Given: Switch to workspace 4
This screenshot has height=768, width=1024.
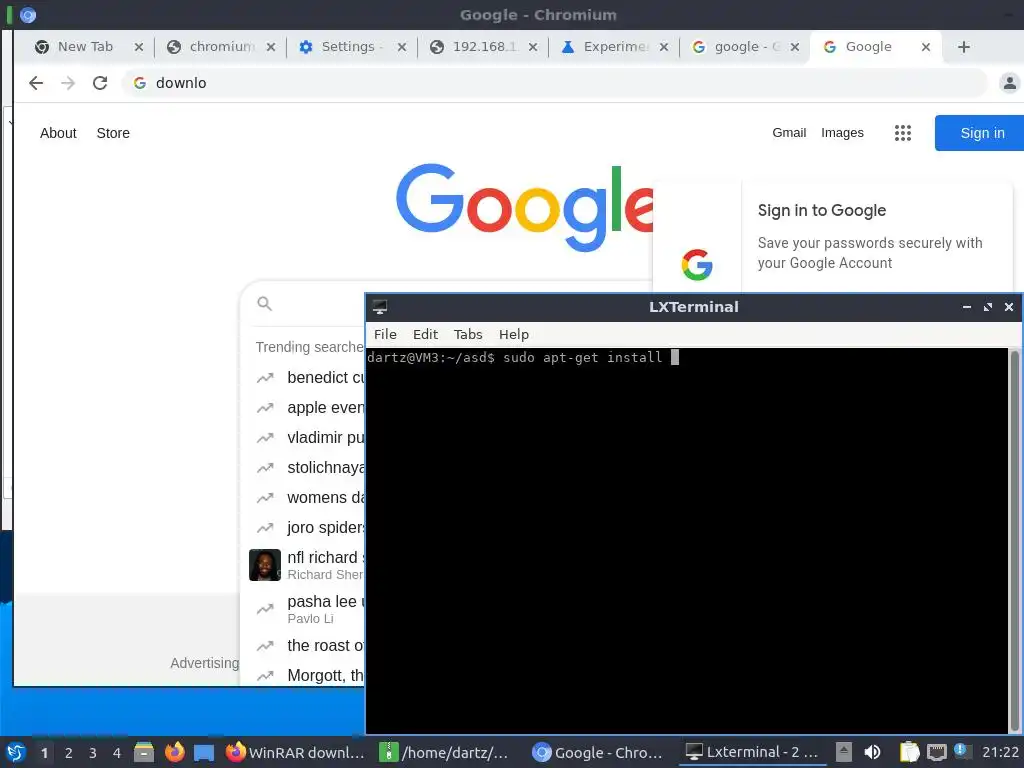Looking at the screenshot, I should 117,753.
